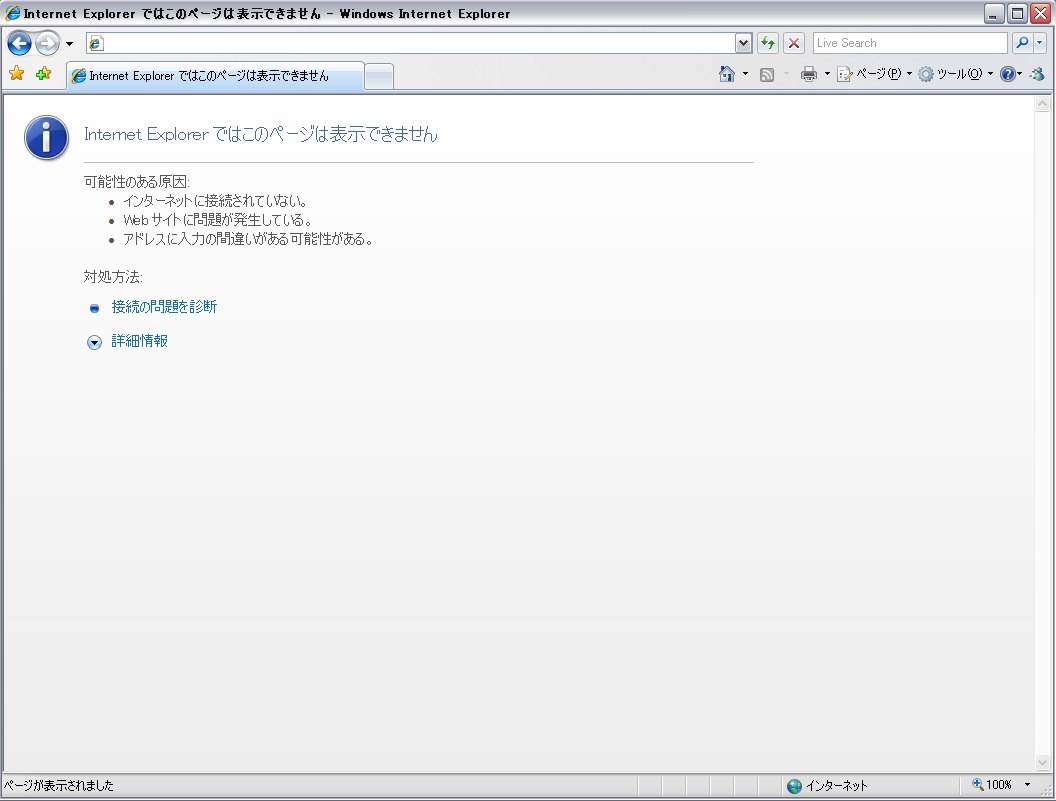Open the search provider options dropdown
Screen dimensions: 1056x801
[x=1039, y=43]
